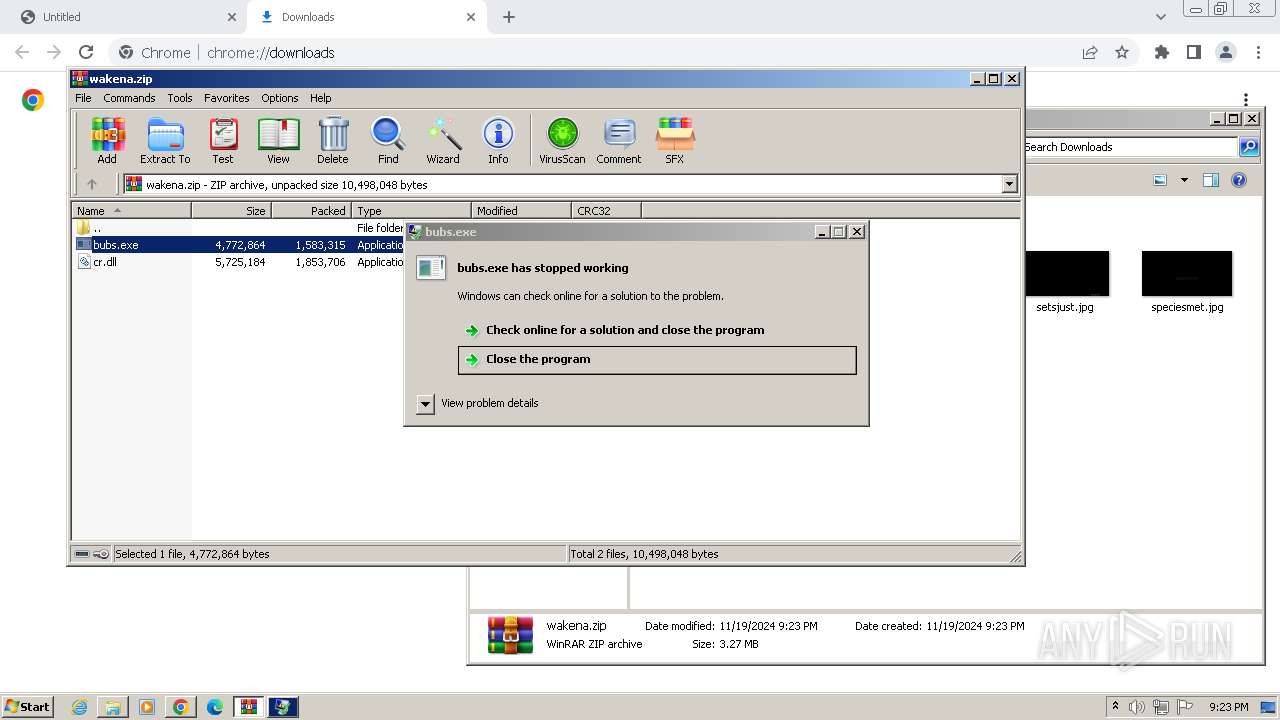Click volume speaker tray icon
1280x720 pixels.
pyautogui.click(x=1137, y=707)
